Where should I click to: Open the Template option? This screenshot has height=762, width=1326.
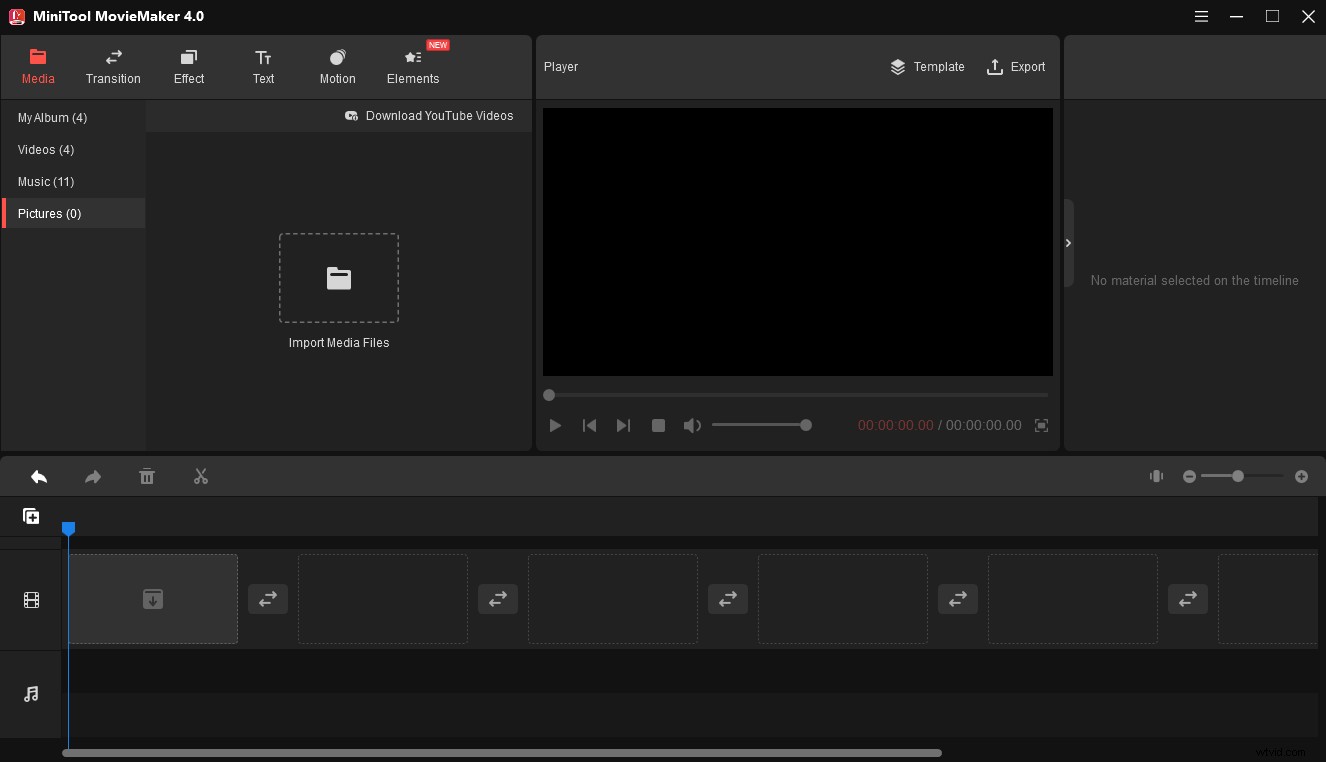point(927,67)
